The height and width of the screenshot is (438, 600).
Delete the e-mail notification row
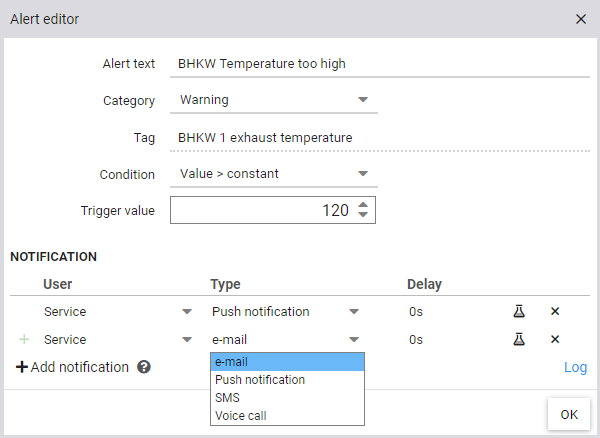pos(555,340)
